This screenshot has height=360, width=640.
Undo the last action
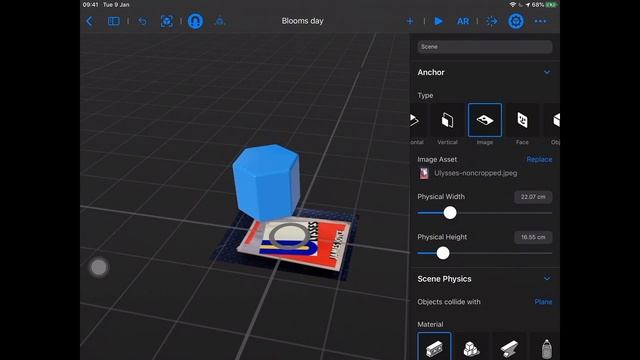(142, 21)
